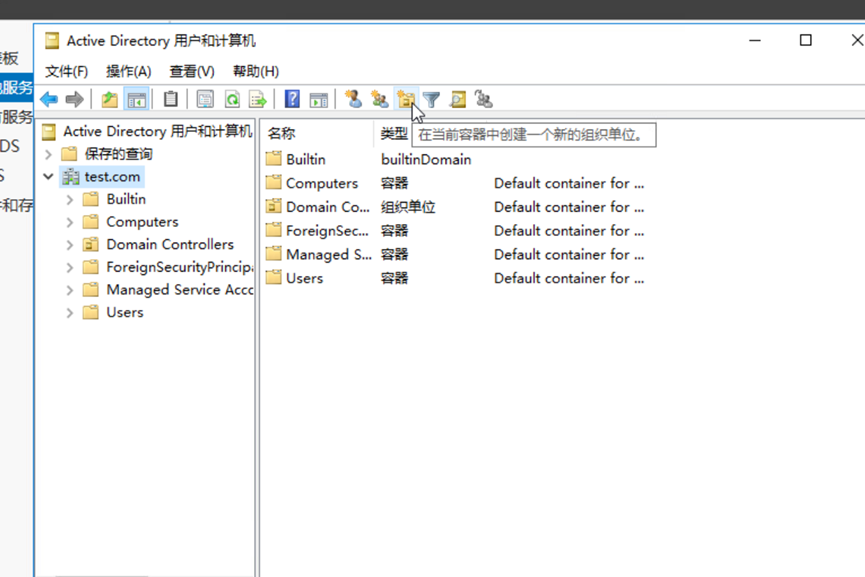
Task: Select Users in the left tree
Action: coord(125,312)
